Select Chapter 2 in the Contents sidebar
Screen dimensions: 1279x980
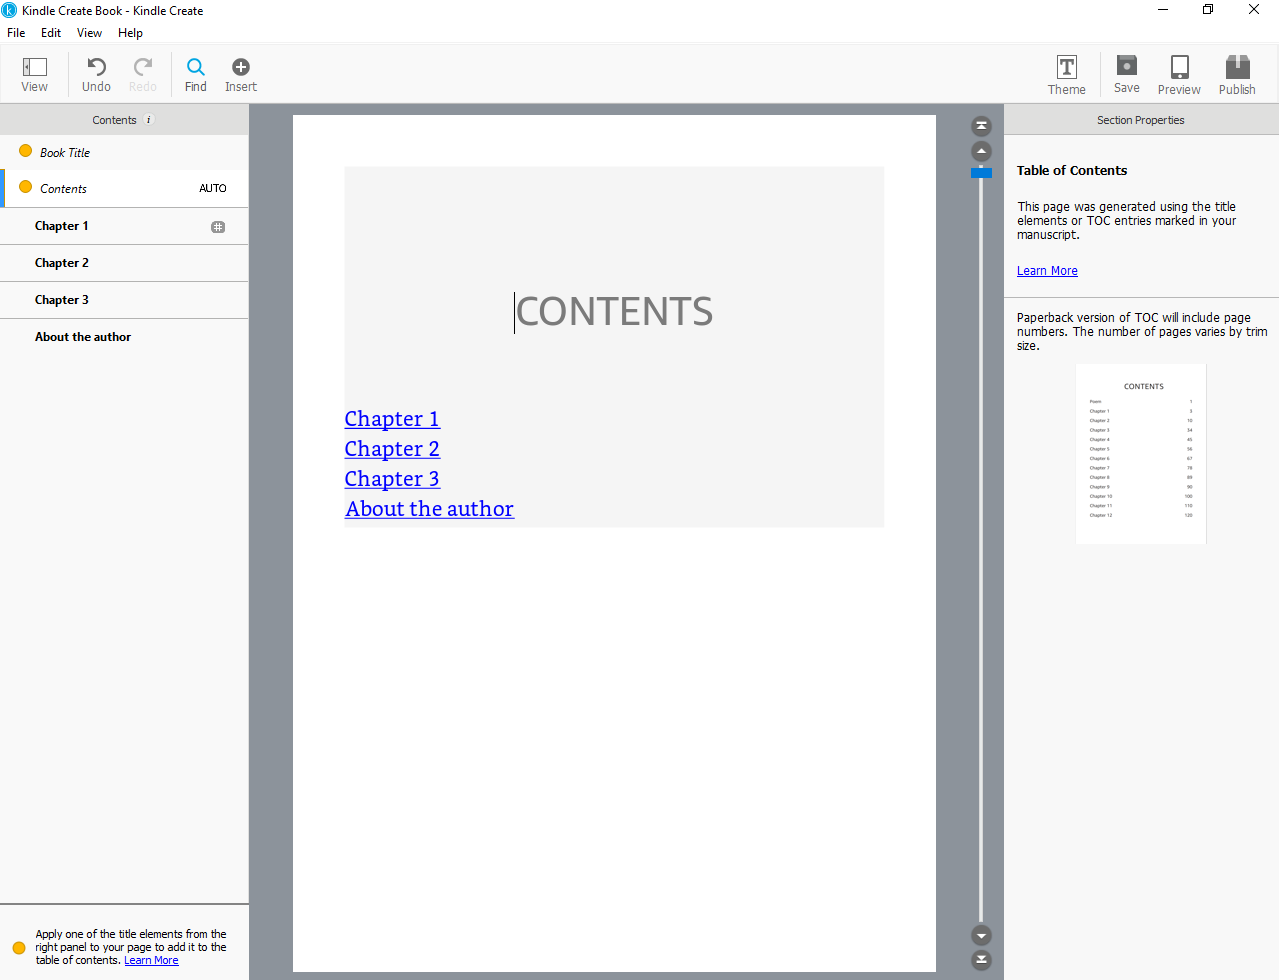point(62,262)
